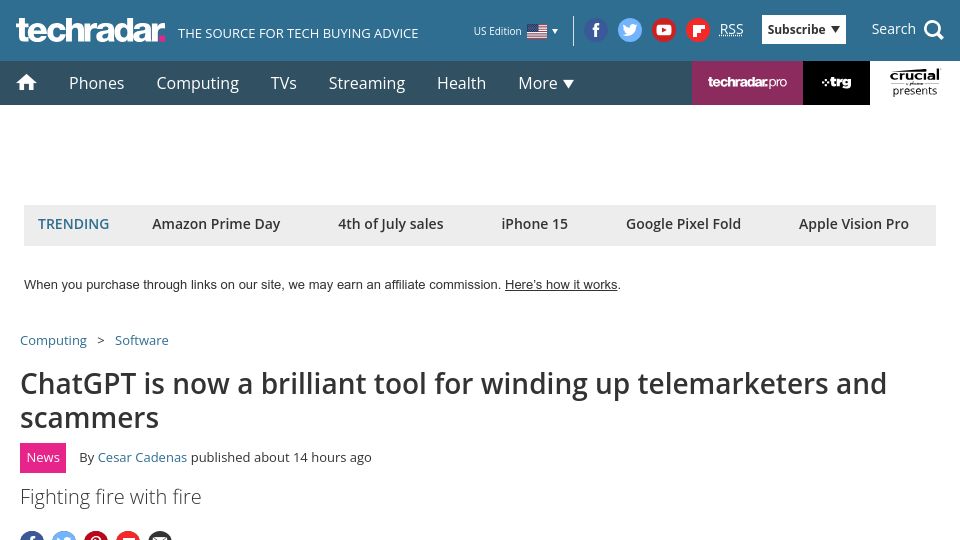The image size is (960, 540).
Task: Share article via Twitter icon below subtitle
Action: pos(64,536)
